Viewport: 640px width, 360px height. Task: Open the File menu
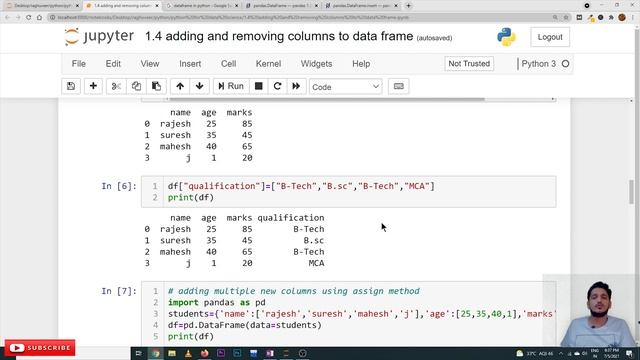click(79, 64)
